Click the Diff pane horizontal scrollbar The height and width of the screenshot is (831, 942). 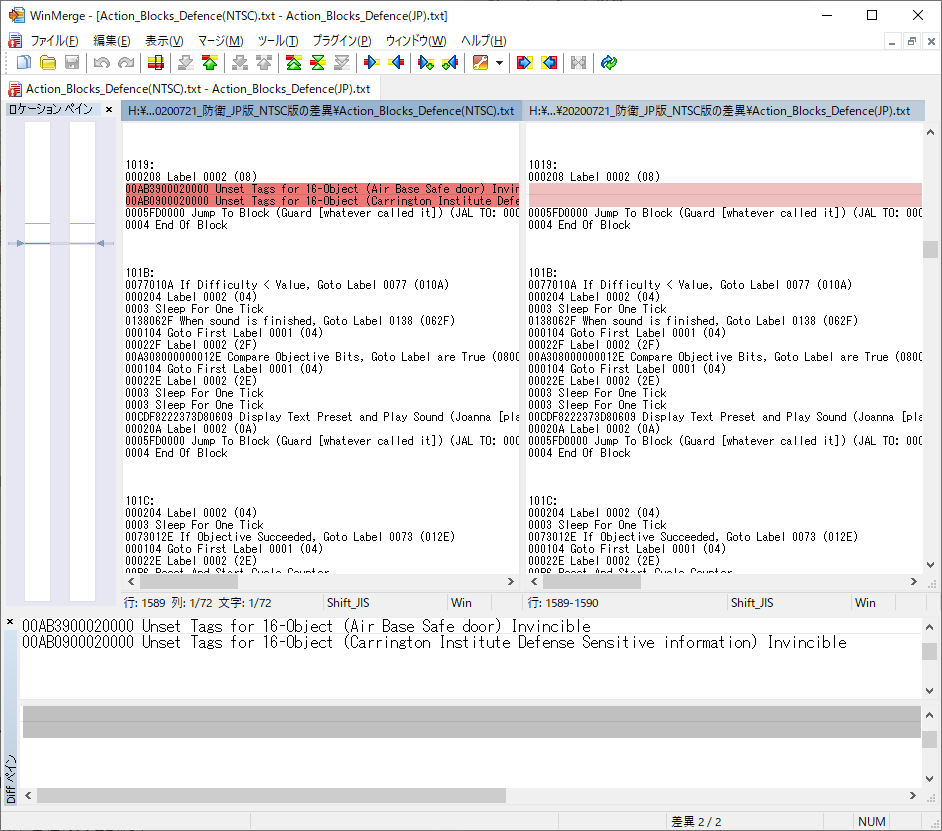pyautogui.click(x=470, y=795)
